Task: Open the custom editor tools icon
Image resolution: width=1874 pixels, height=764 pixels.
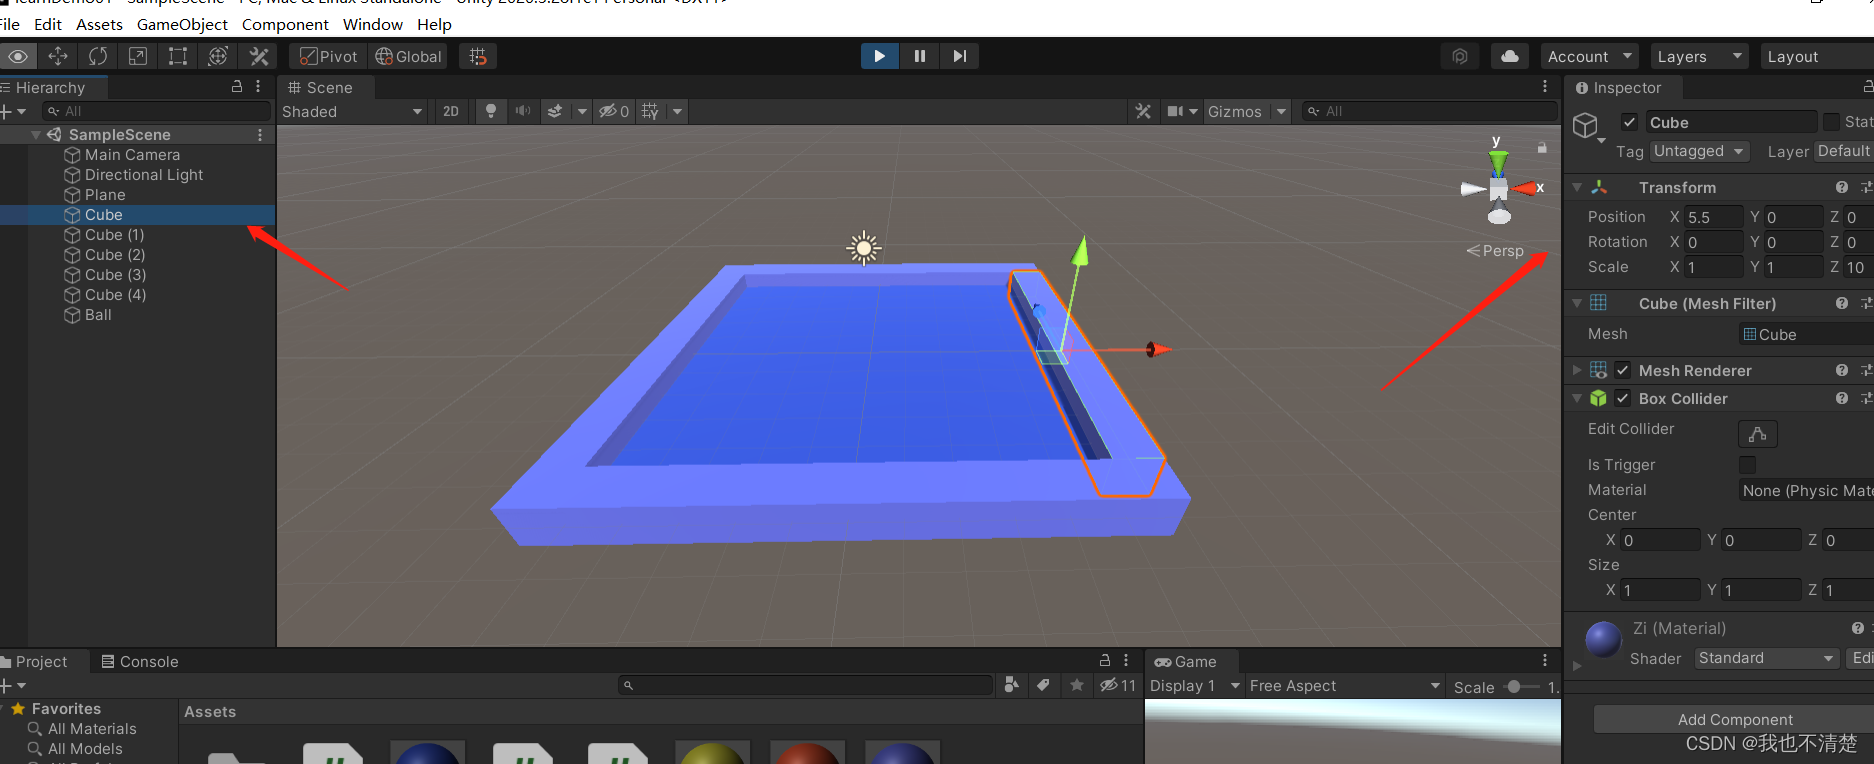Action: [x=259, y=56]
